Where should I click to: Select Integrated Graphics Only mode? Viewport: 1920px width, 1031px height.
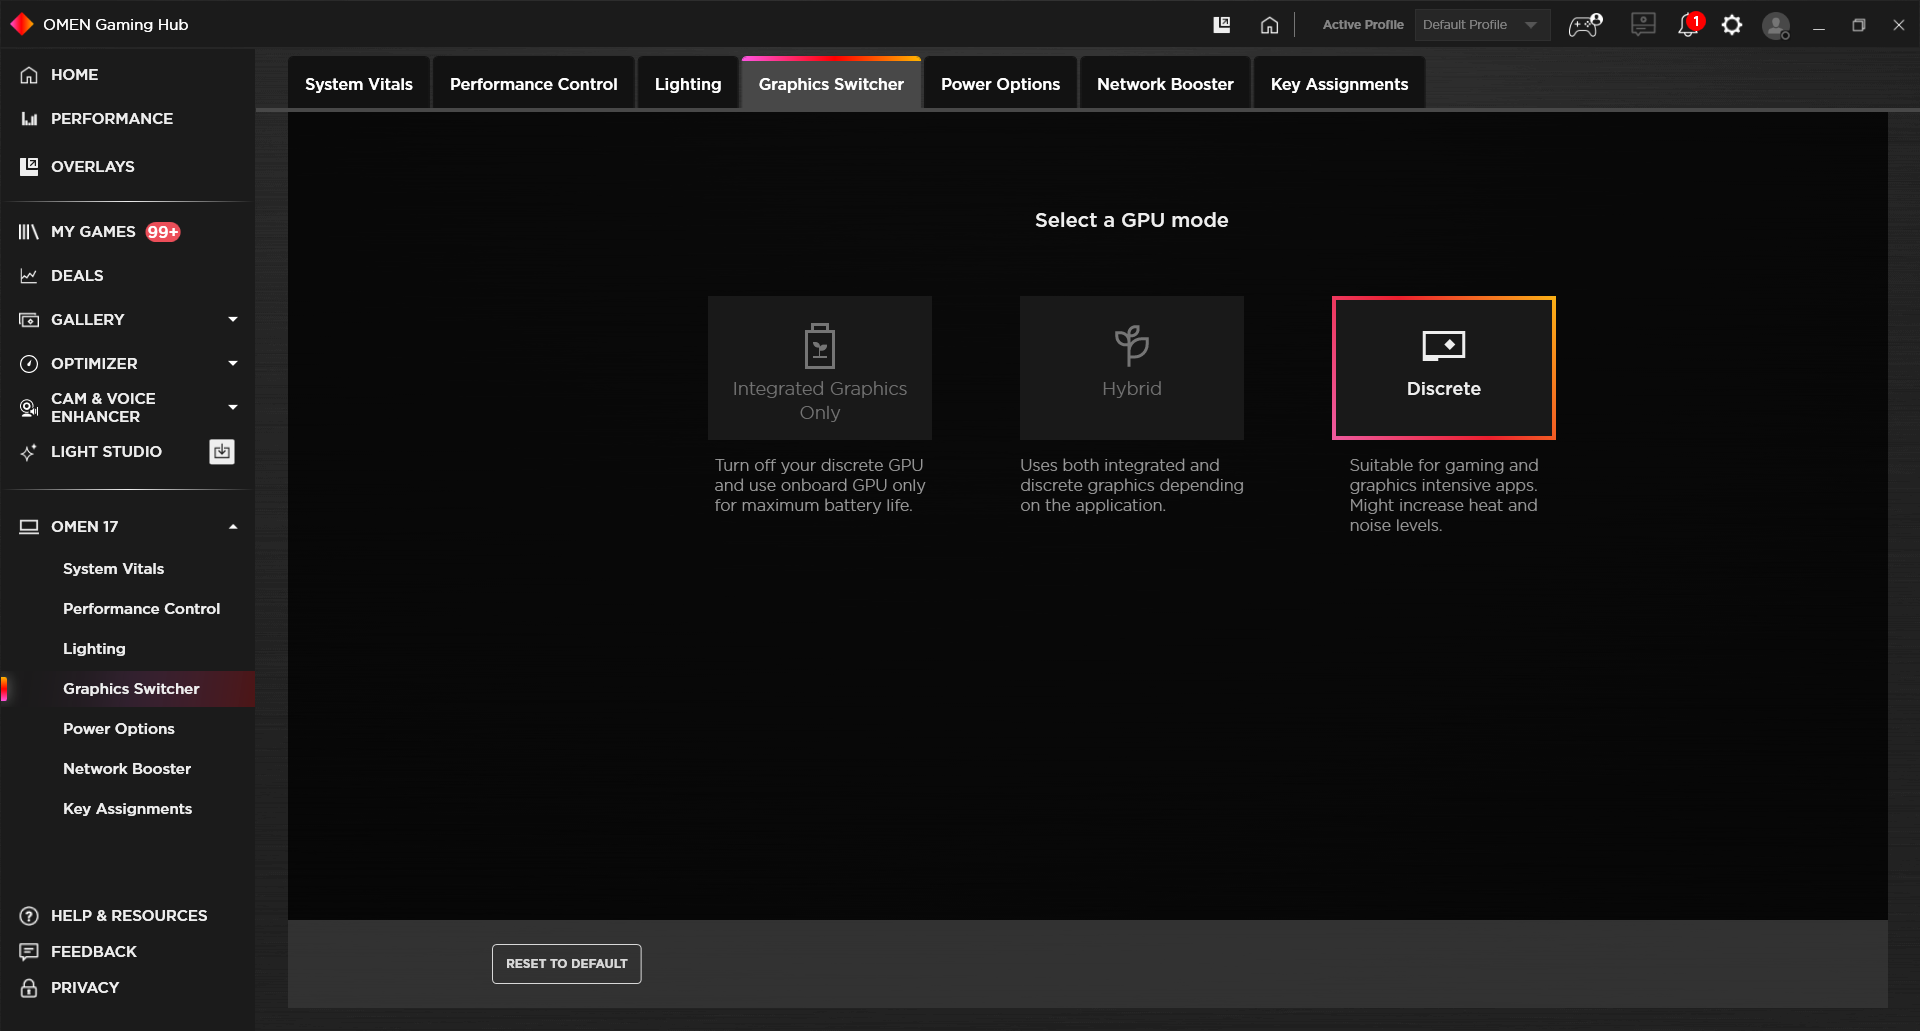(820, 367)
